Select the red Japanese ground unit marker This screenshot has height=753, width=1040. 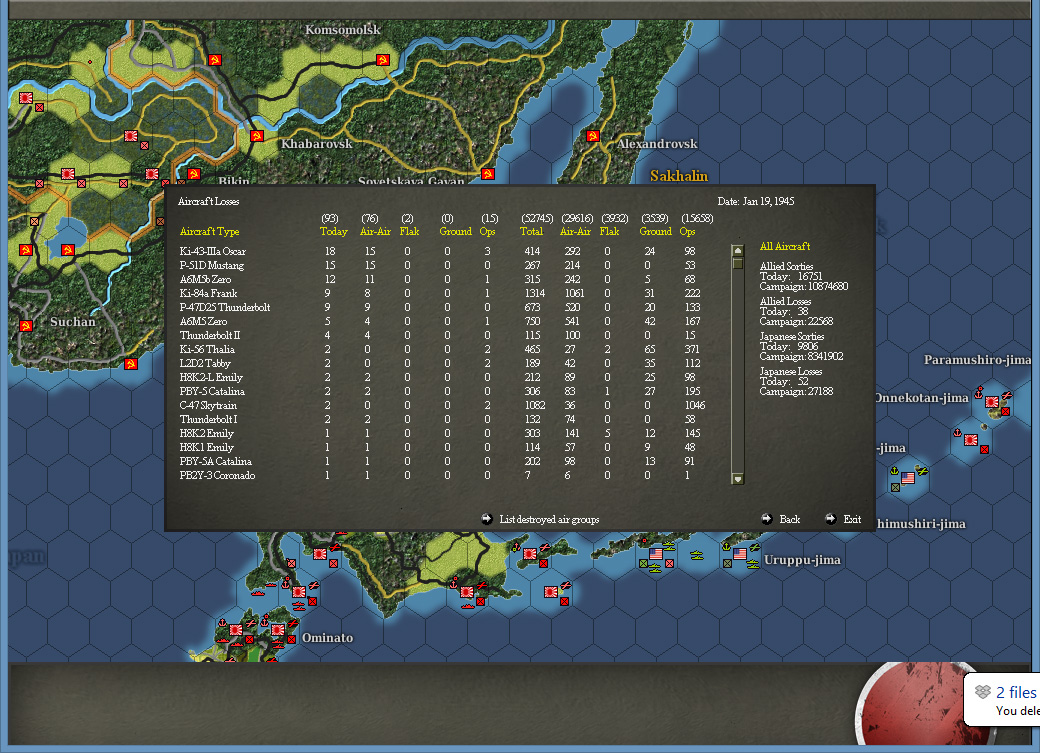pos(1005,411)
